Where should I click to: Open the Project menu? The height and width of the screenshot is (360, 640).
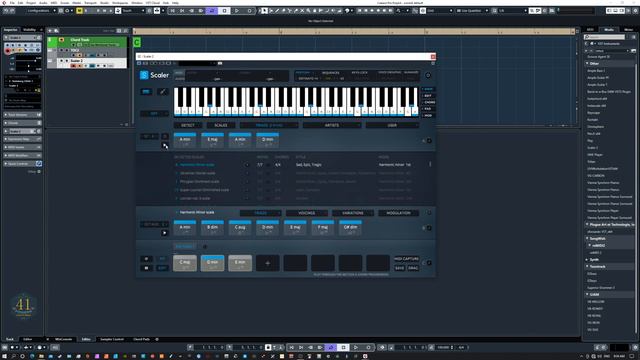[31, 2]
